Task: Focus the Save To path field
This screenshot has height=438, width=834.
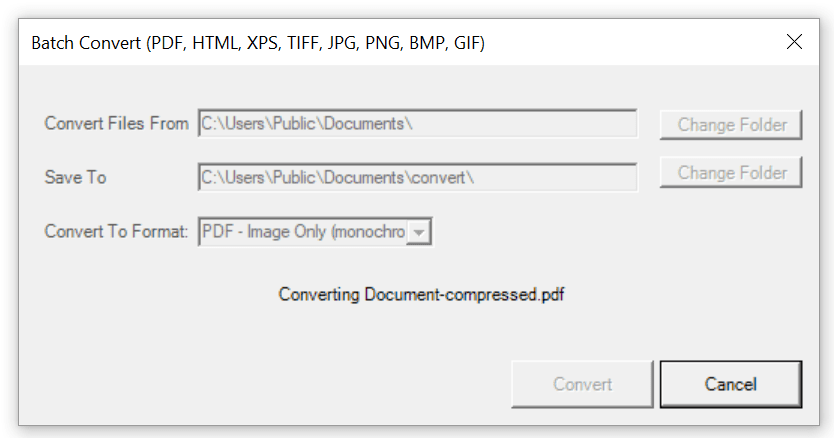Action: click(x=417, y=177)
